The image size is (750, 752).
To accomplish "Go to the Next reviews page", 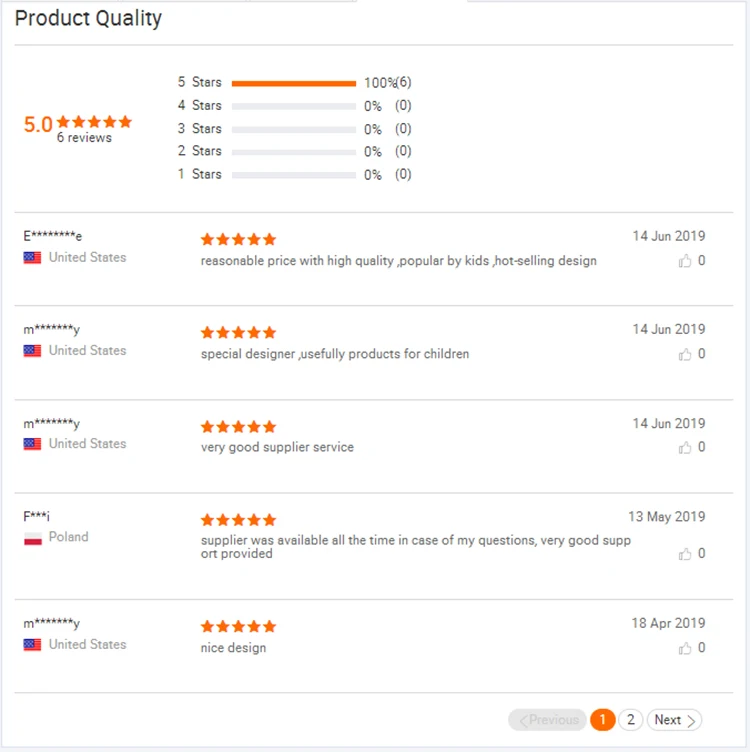I will 674,720.
